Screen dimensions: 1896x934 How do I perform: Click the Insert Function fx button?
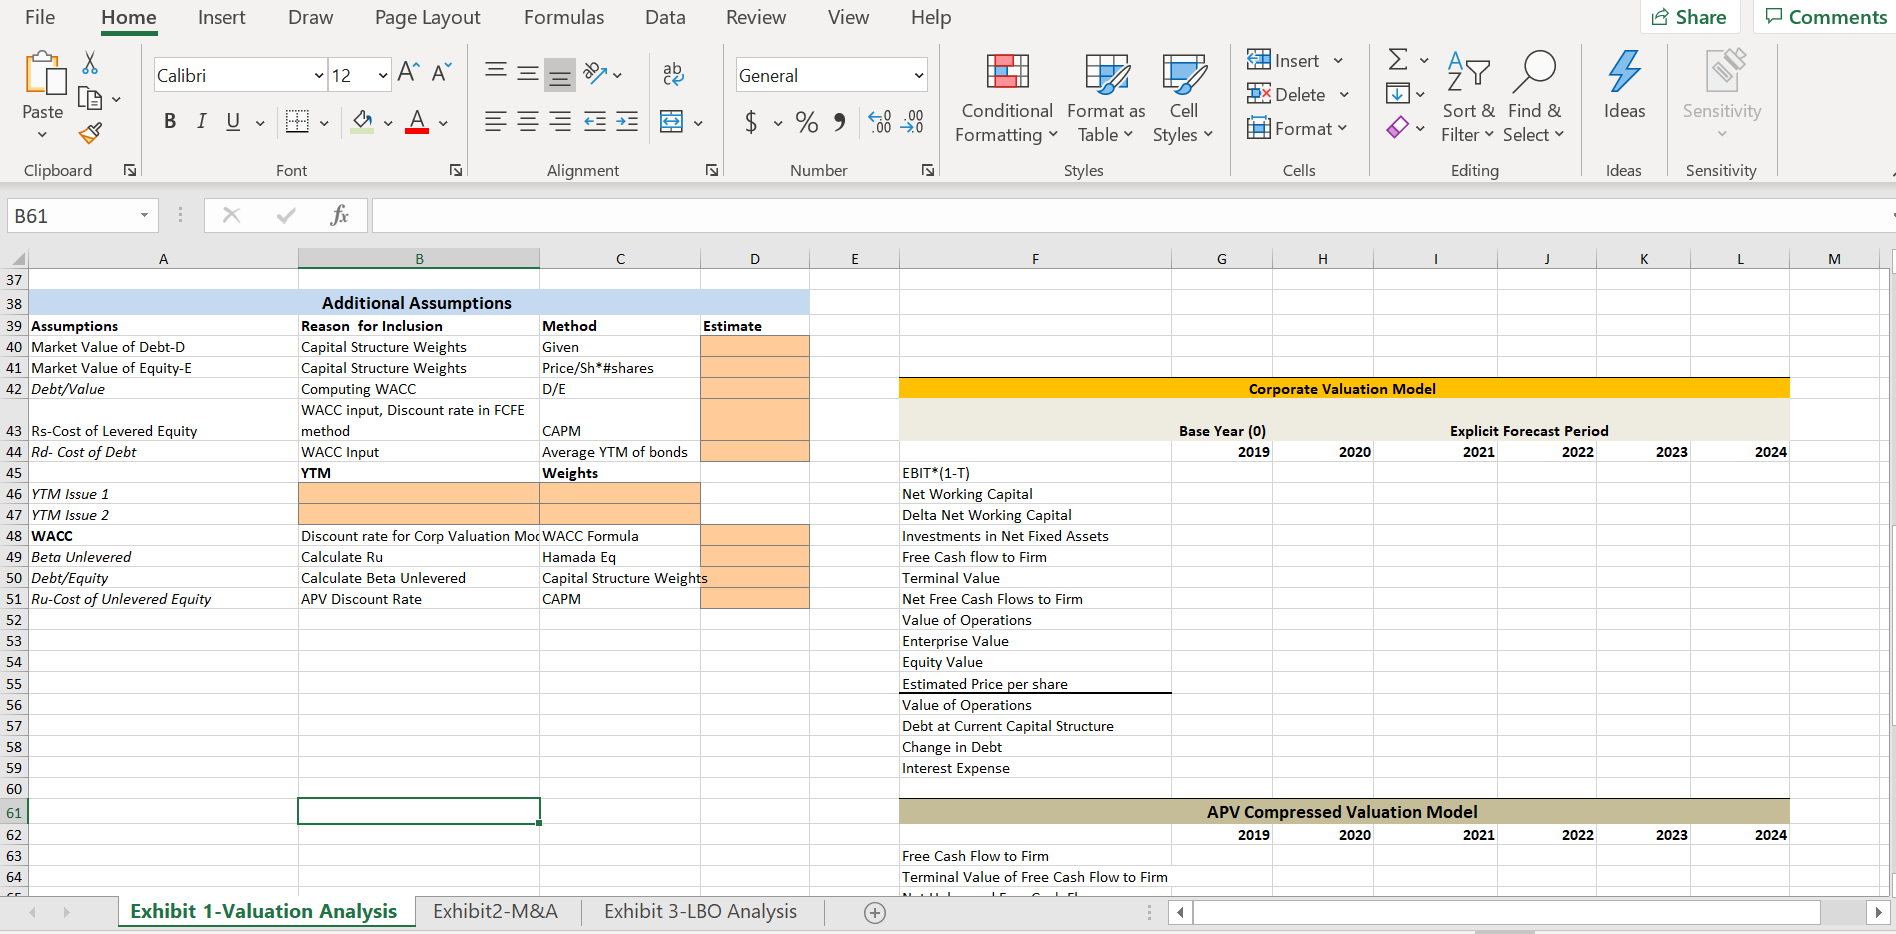[x=339, y=215]
